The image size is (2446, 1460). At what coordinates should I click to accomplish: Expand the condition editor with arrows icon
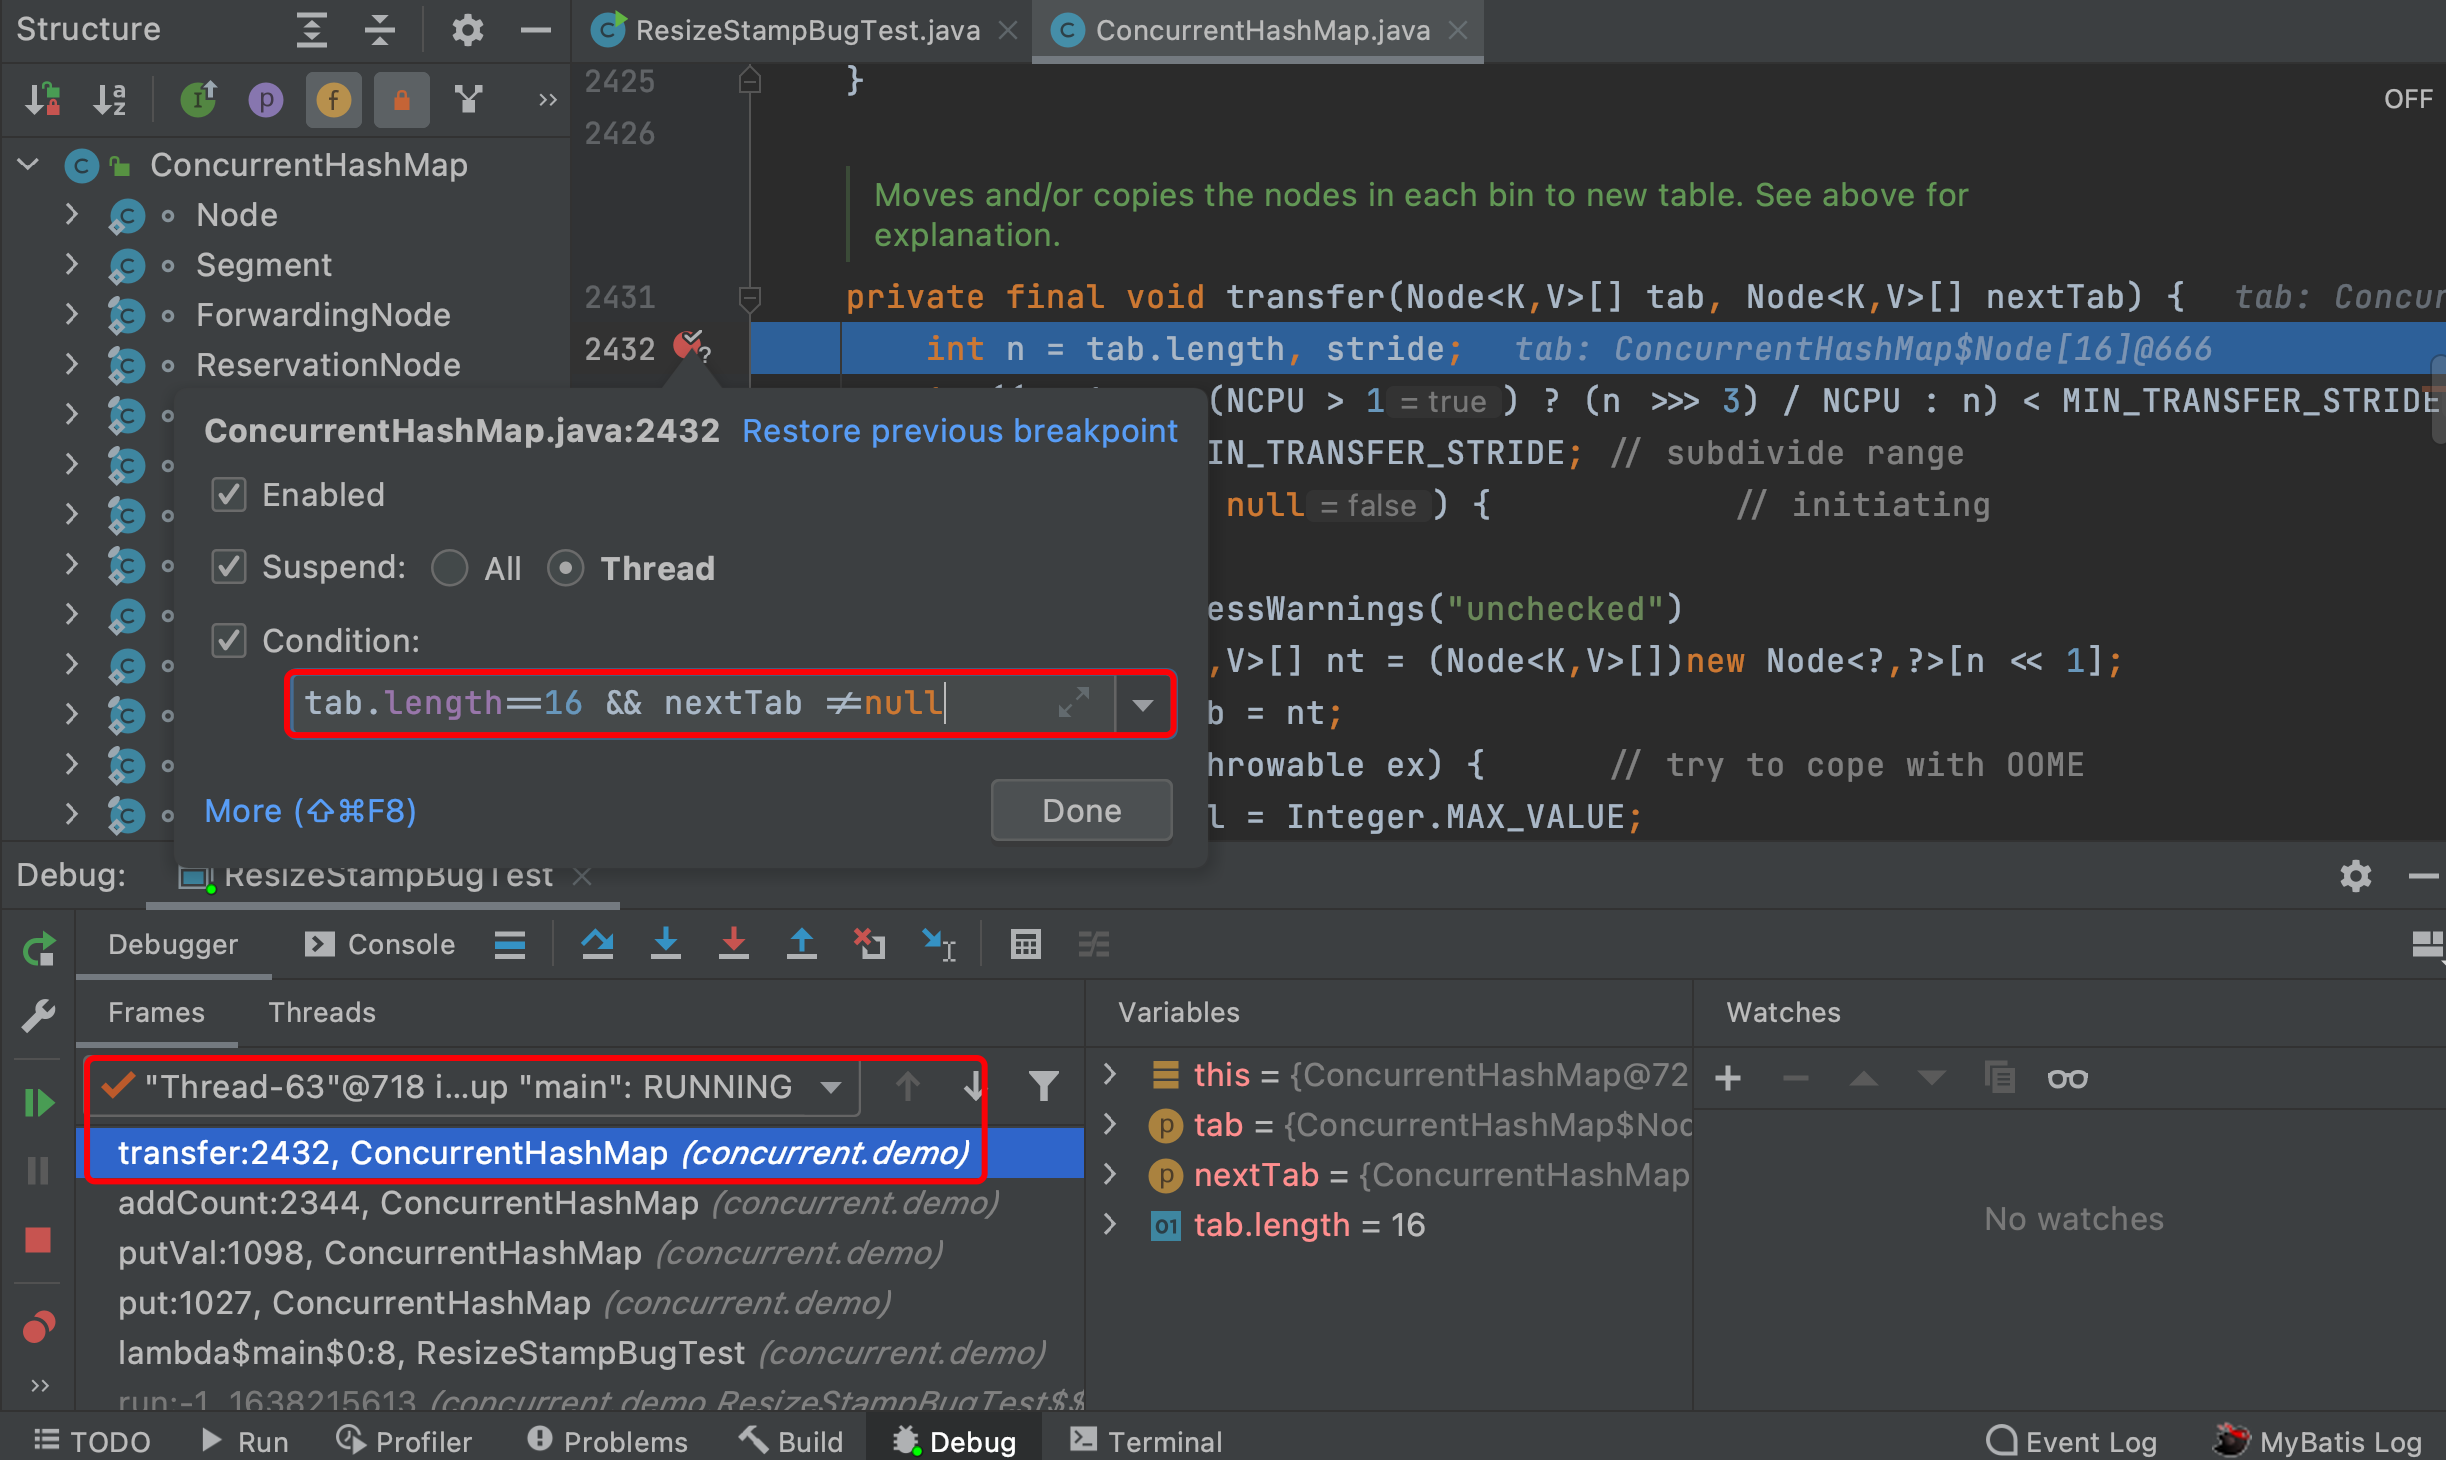[1073, 703]
